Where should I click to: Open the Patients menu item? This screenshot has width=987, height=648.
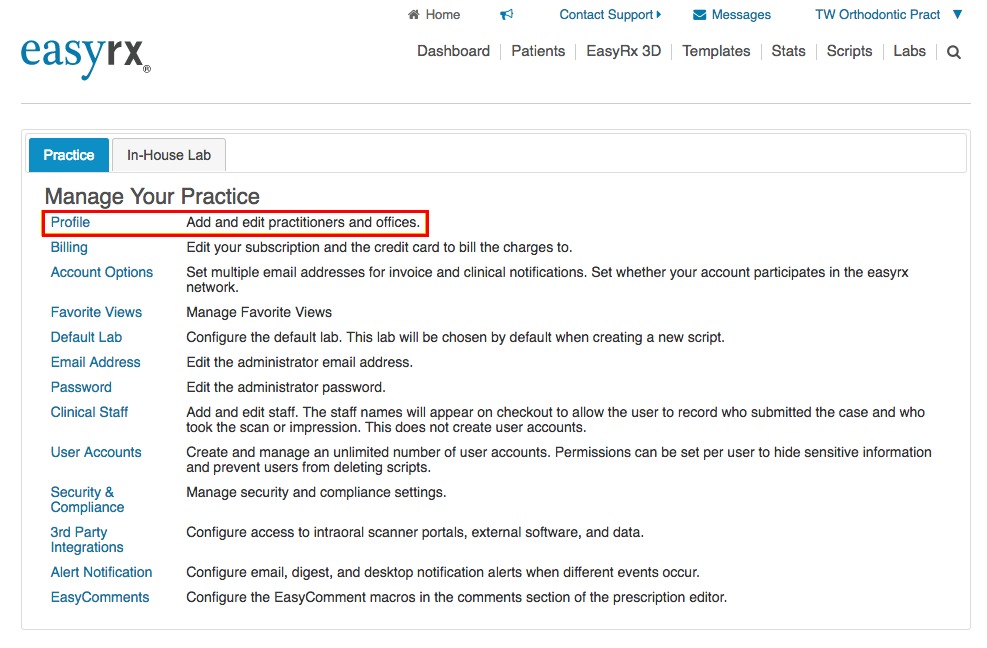click(x=538, y=51)
